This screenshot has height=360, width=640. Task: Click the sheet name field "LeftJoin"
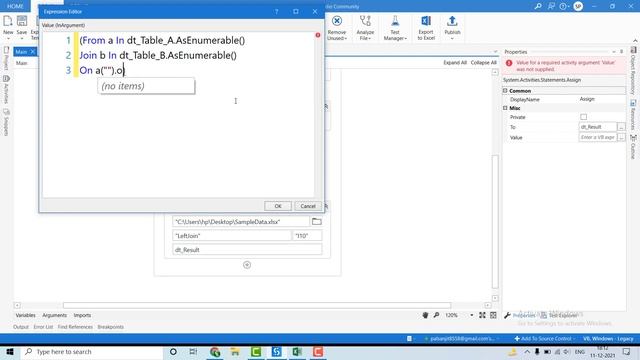pos(231,236)
